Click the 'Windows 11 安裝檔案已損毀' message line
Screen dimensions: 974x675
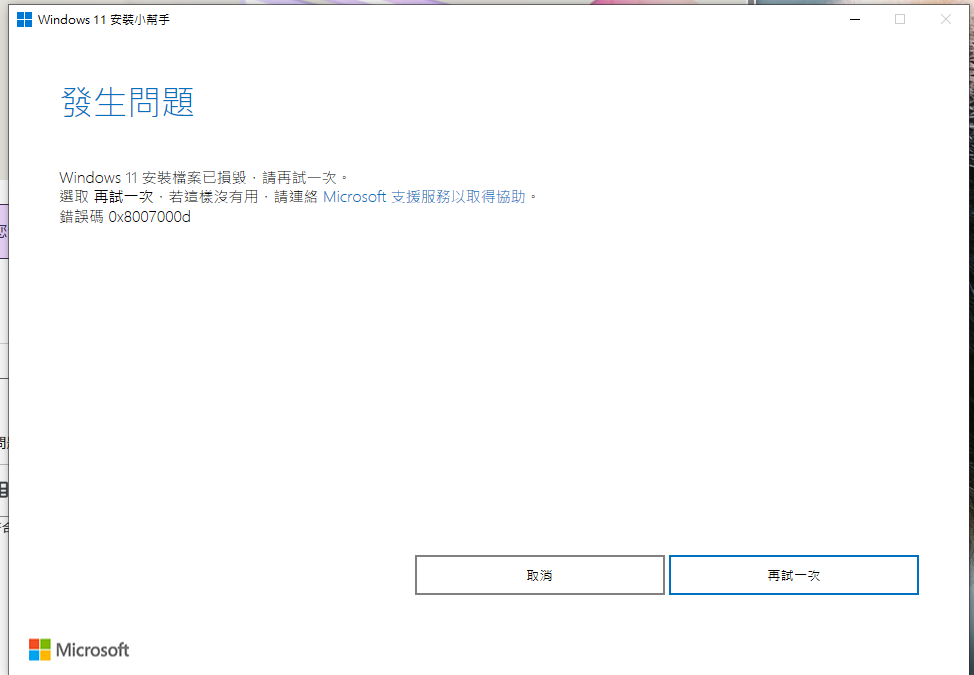point(204,178)
